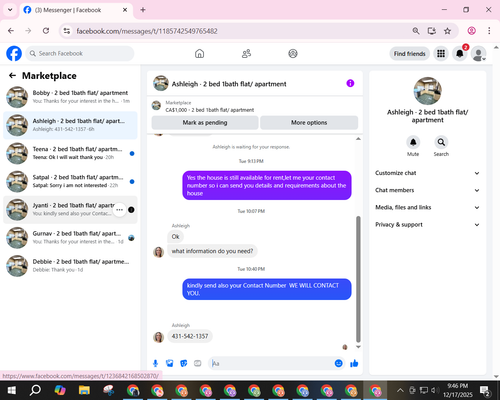Open the Chrome zoom magnifier icon
The image size is (500, 400).
(416, 31)
